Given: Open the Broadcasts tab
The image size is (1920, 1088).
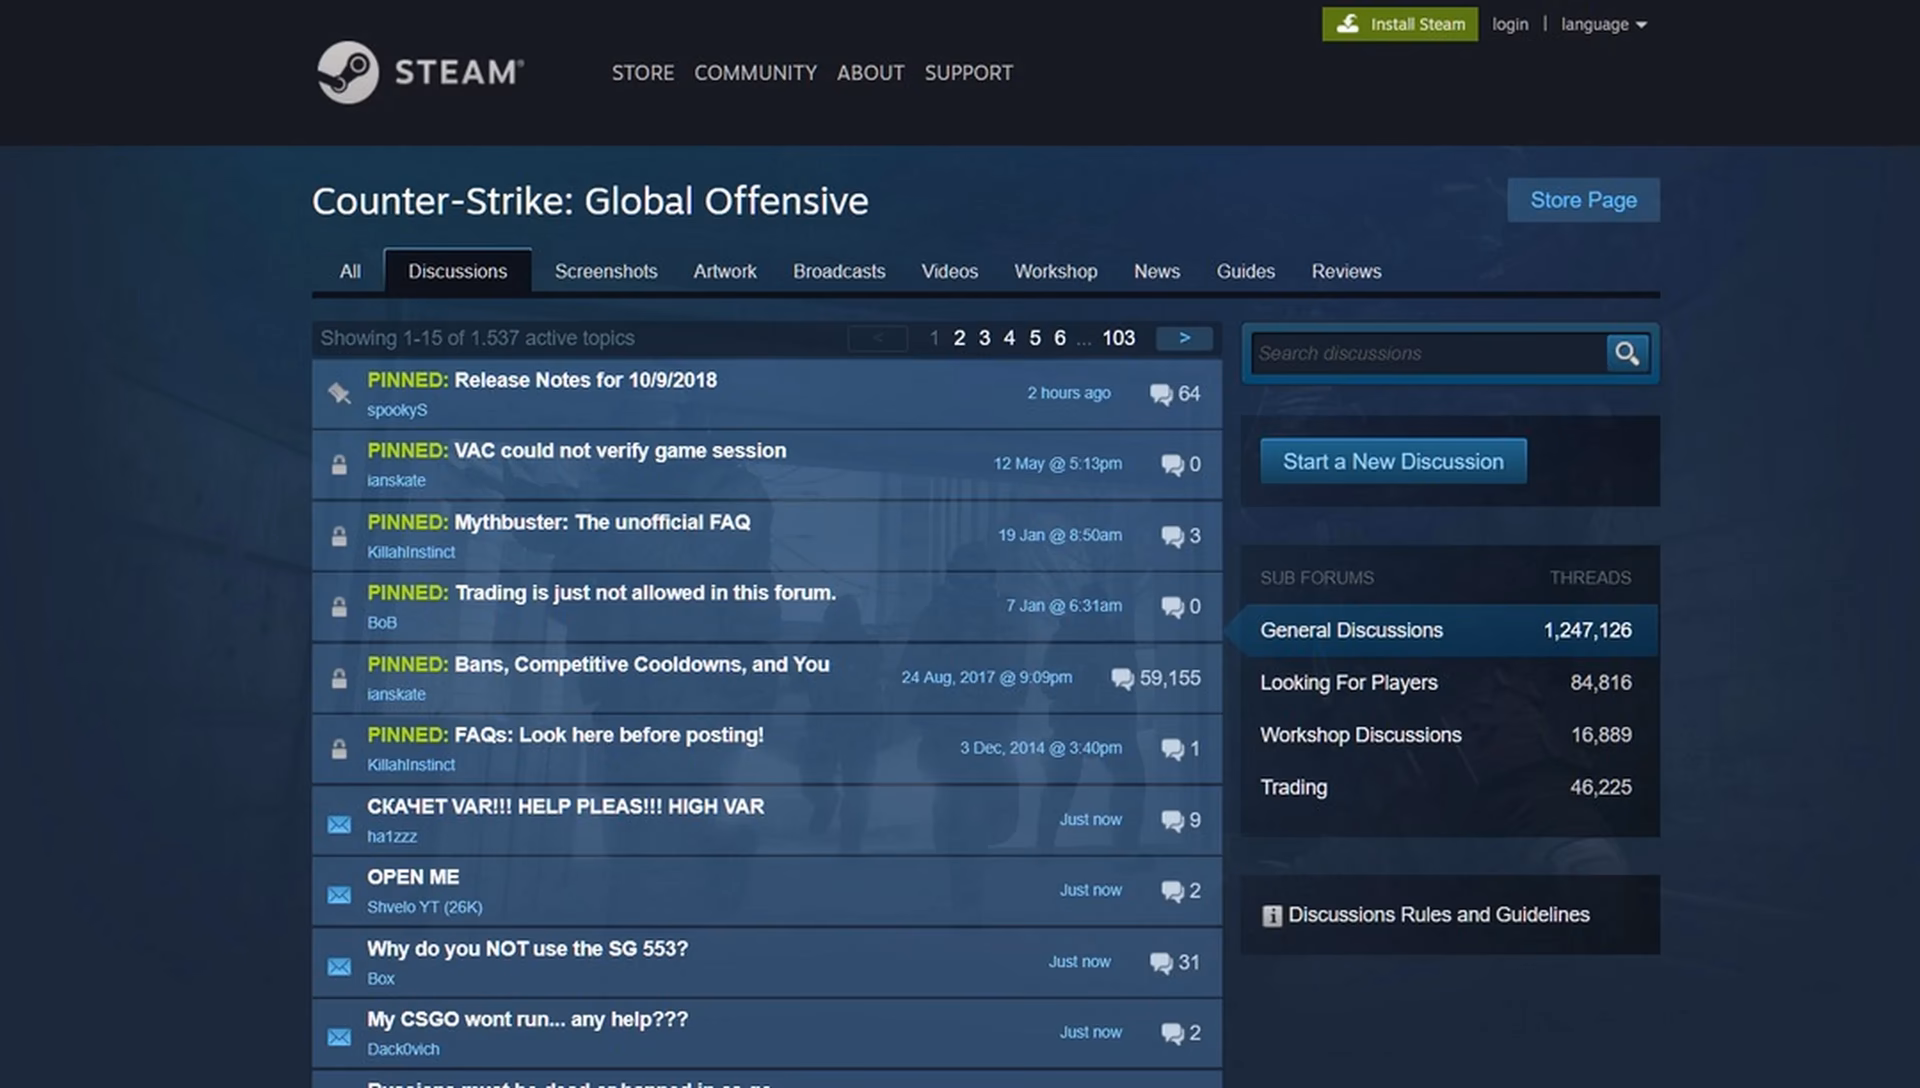Looking at the screenshot, I should tap(839, 271).
